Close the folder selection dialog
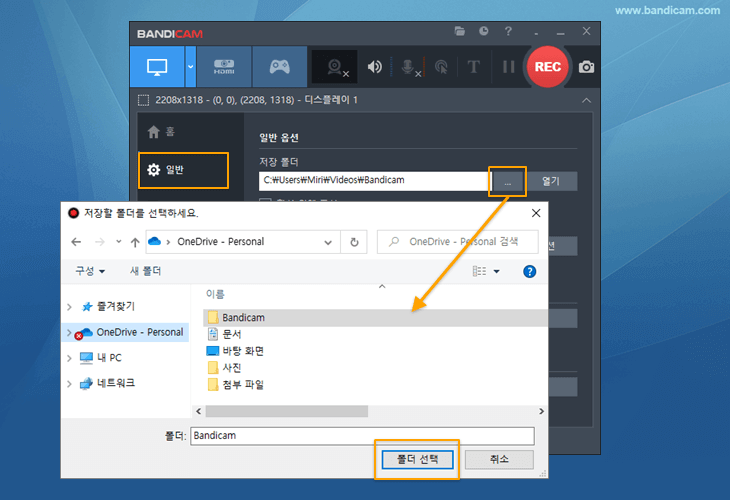The height and width of the screenshot is (500, 730). click(x=536, y=213)
